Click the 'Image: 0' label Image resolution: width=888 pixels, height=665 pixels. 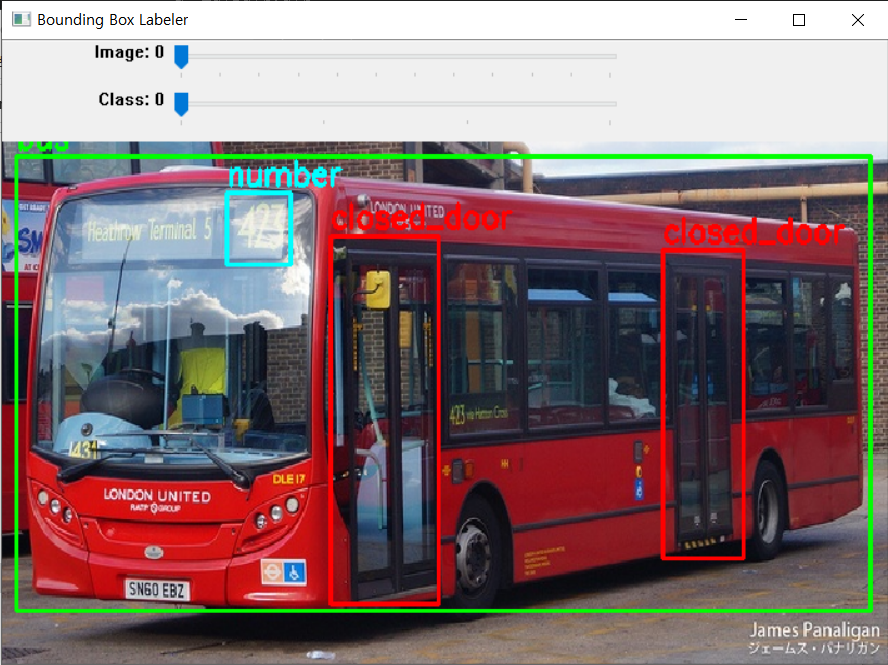click(129, 52)
